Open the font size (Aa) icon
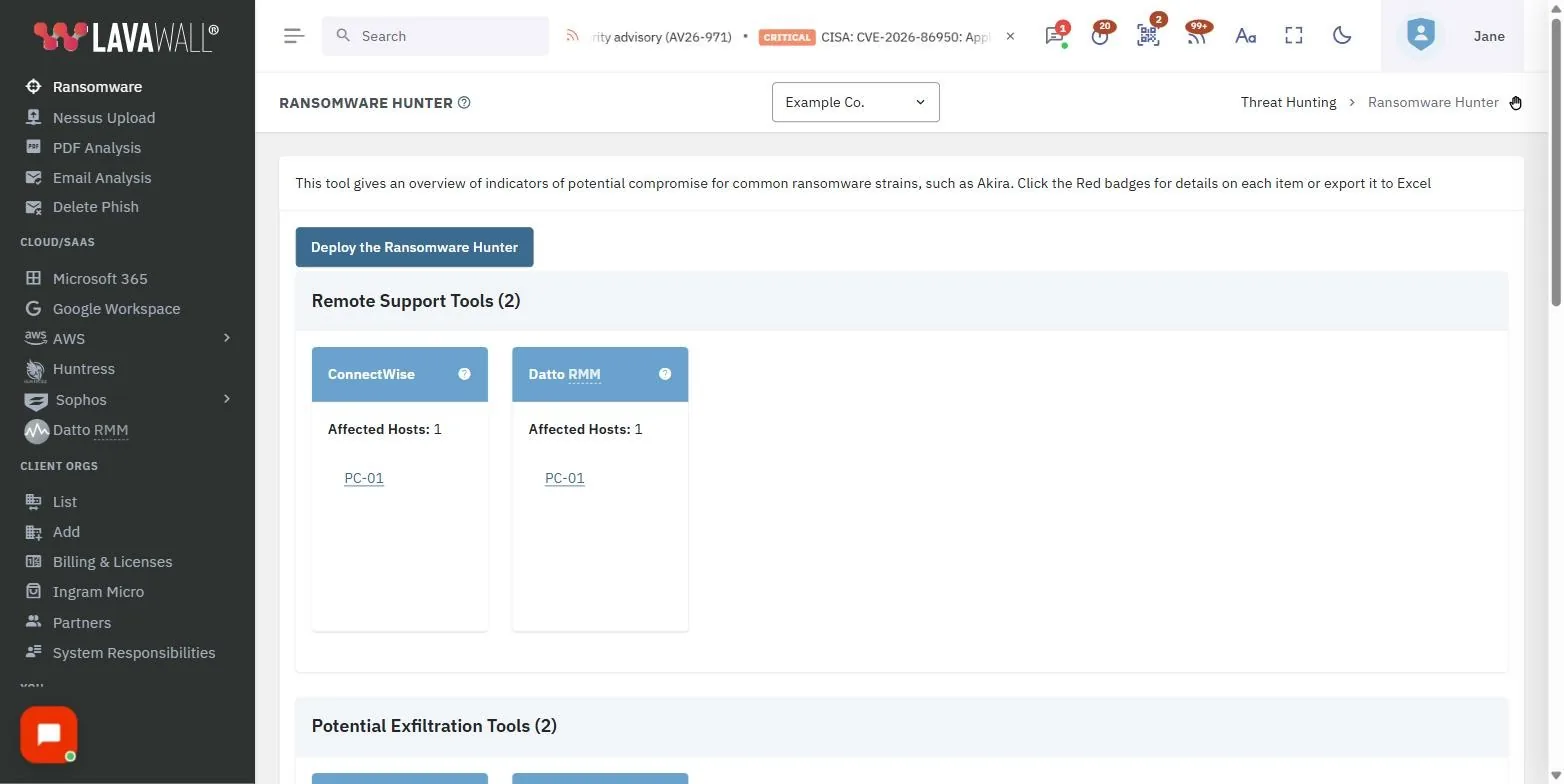Viewport: 1564px width, 784px height. pyautogui.click(x=1245, y=36)
